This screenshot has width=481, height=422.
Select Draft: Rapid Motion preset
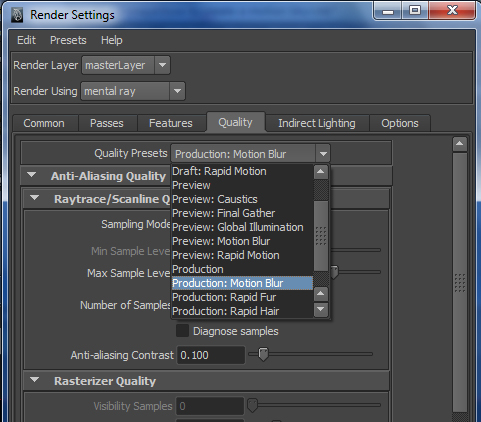[x=219, y=171]
